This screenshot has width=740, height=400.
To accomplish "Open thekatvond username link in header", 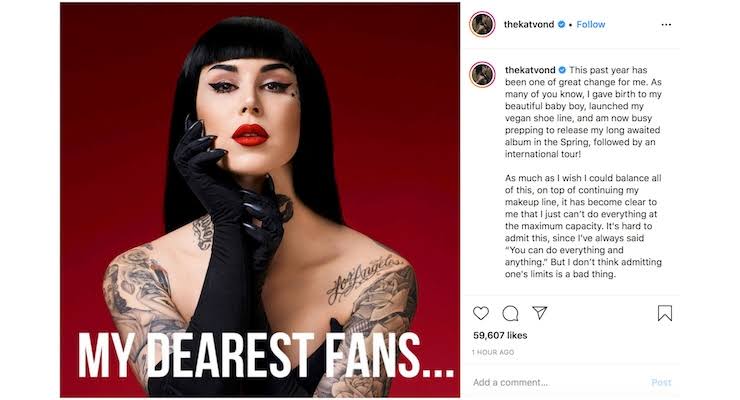I will point(529,25).
